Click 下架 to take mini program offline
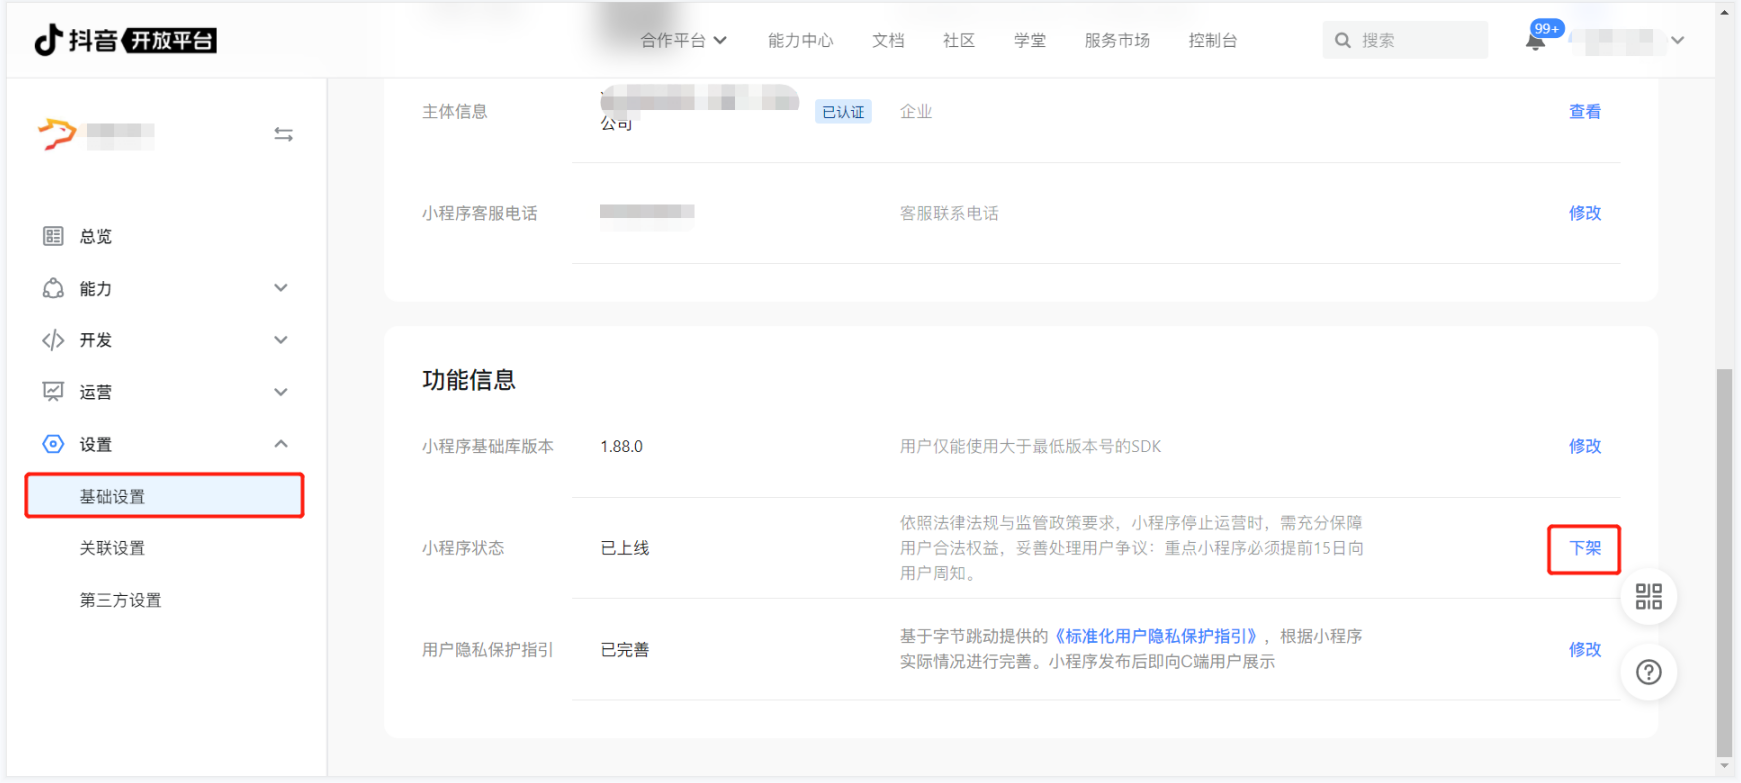 point(1584,548)
